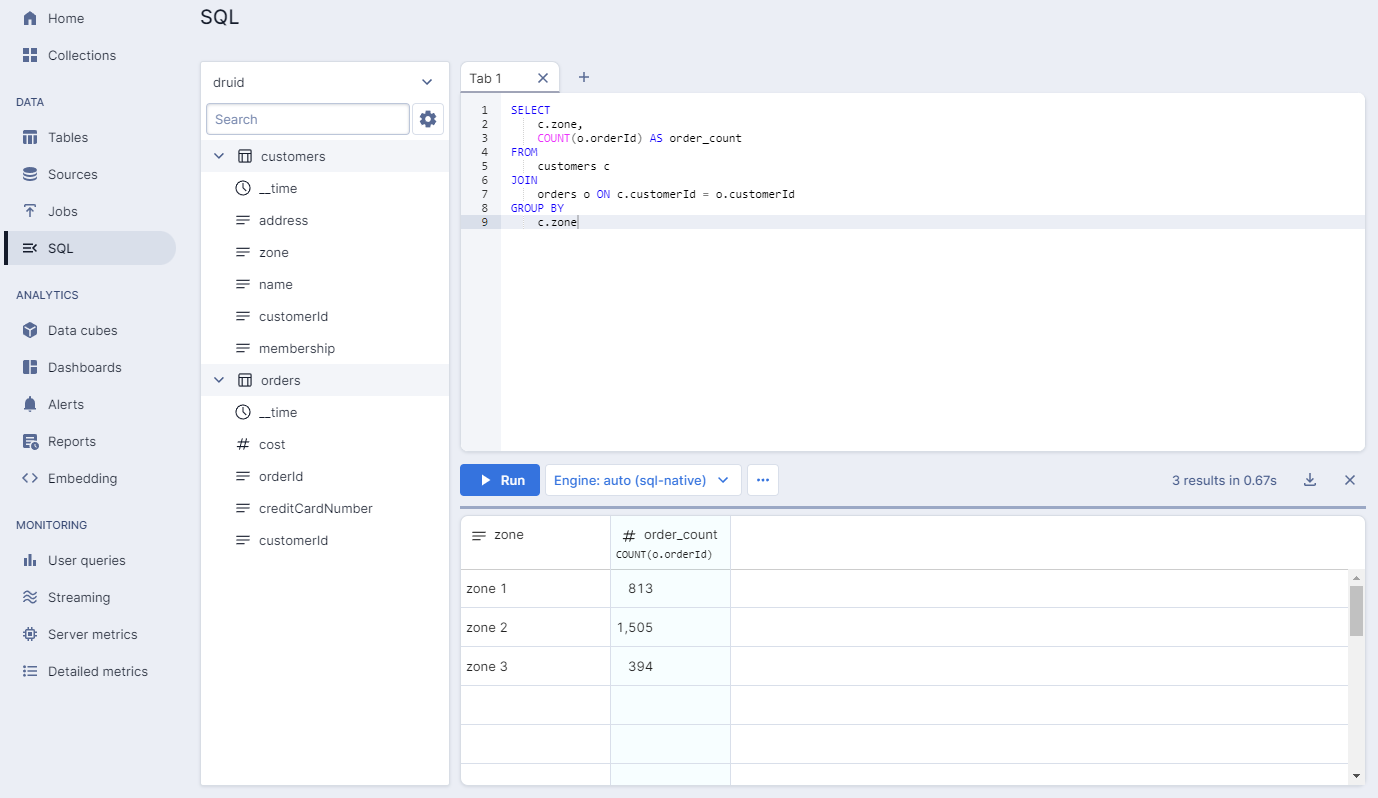Click the download results icon
Viewport: 1378px width, 798px height.
pos(1310,480)
